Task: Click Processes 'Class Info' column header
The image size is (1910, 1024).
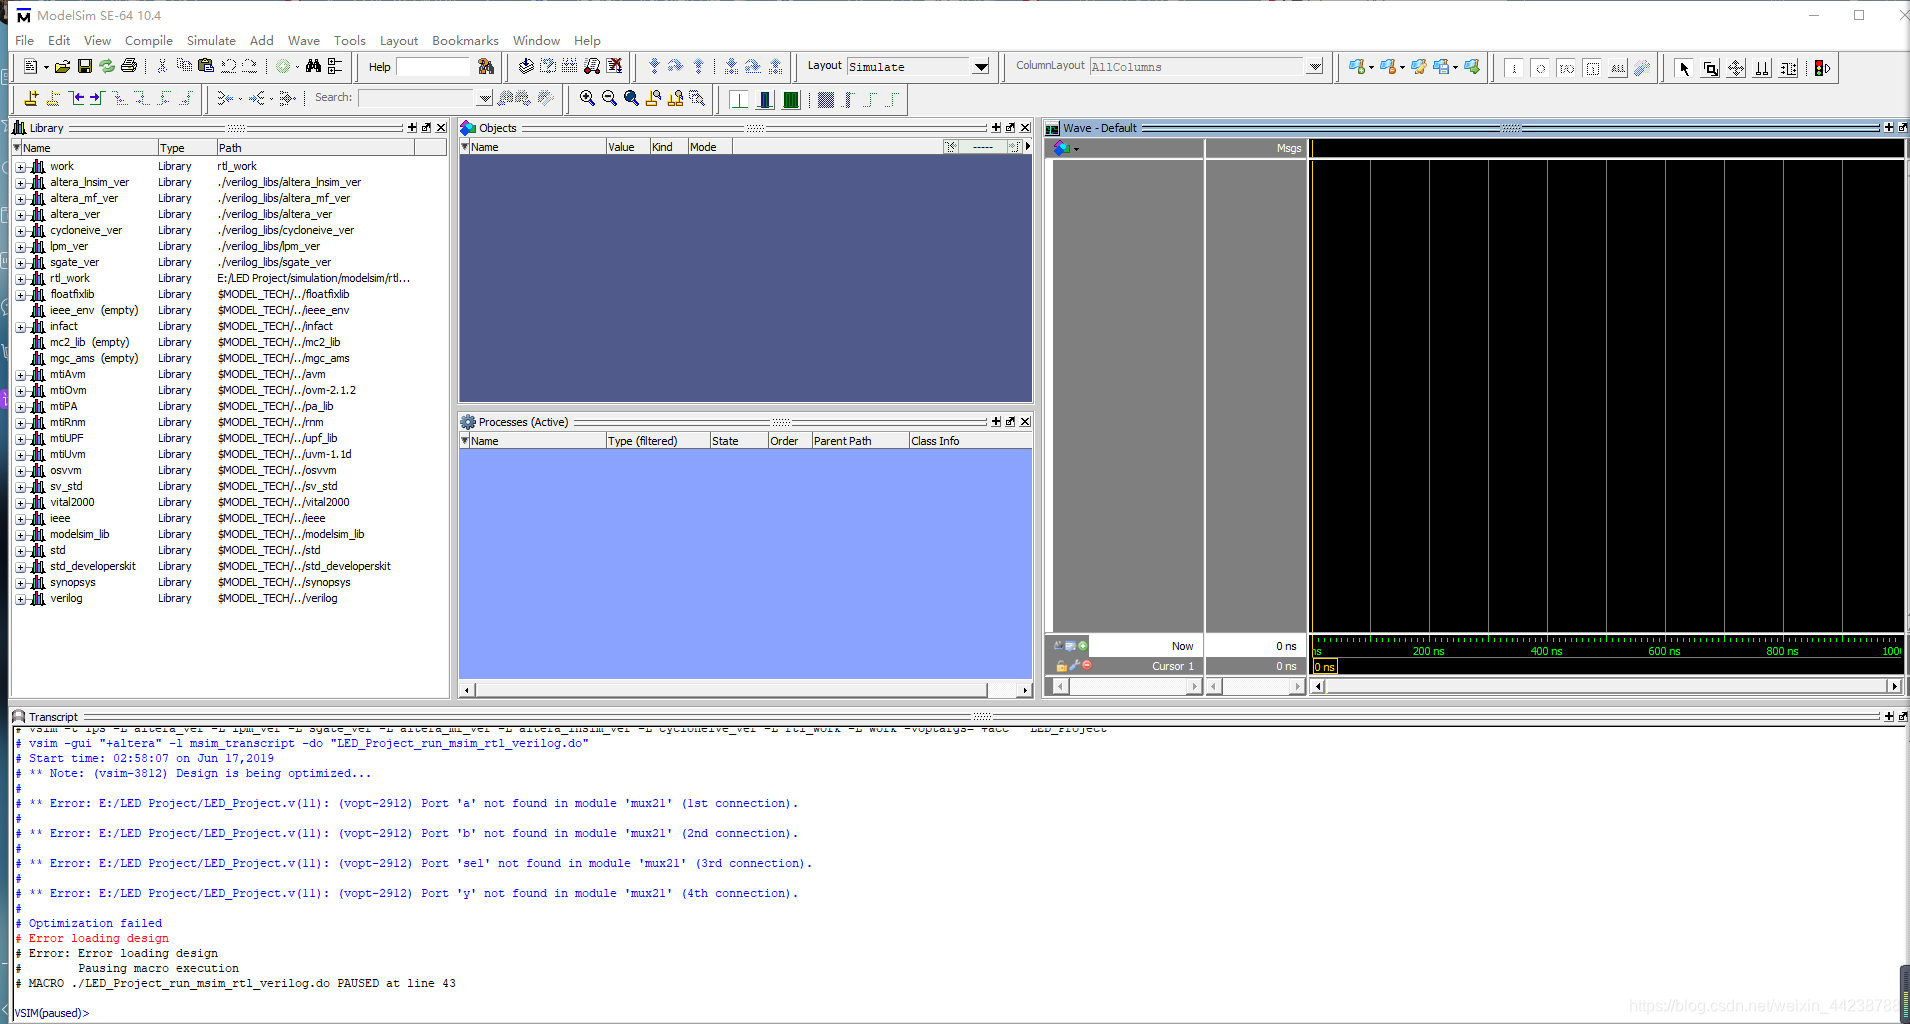Action: [969, 441]
